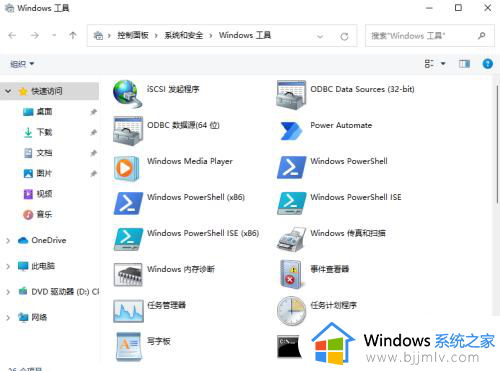Open the view options dropdown arrow
The height and width of the screenshot is (371, 500).
[x=443, y=63]
